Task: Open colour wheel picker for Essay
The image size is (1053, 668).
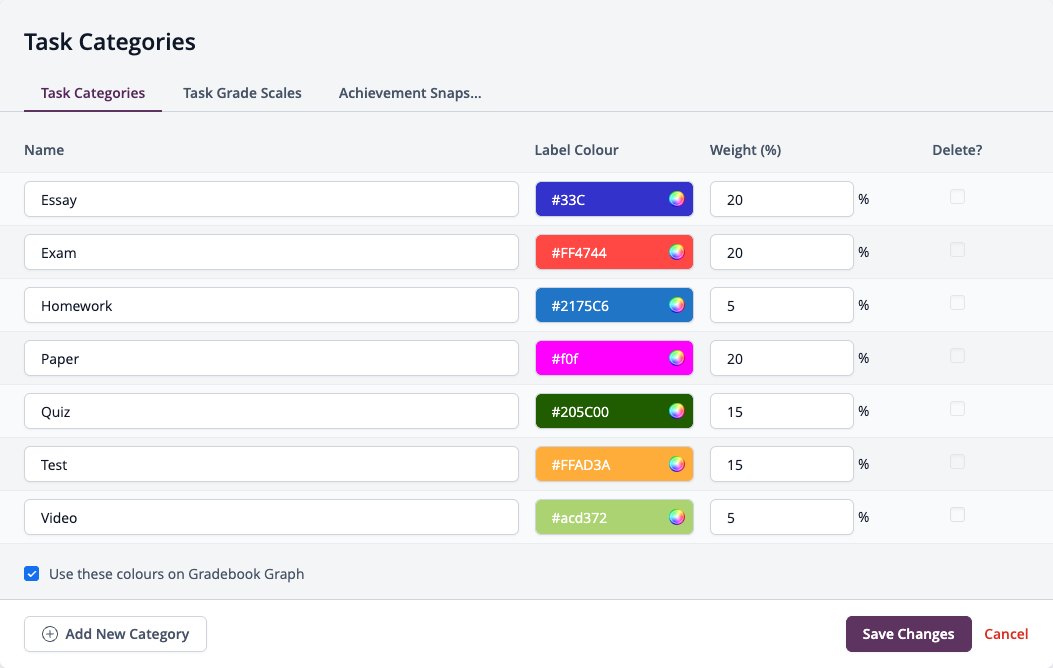Action: tap(676, 199)
